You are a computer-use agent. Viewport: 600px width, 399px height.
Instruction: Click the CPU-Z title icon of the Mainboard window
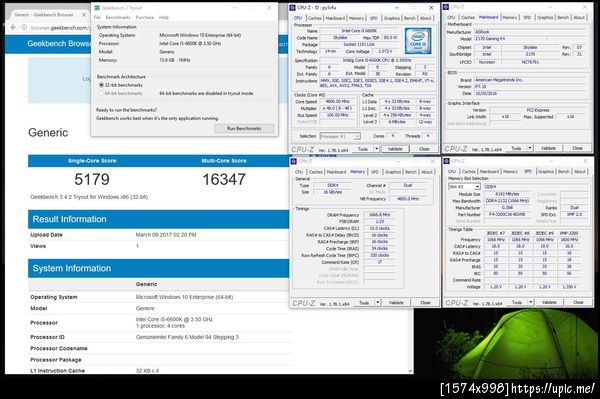point(446,7)
